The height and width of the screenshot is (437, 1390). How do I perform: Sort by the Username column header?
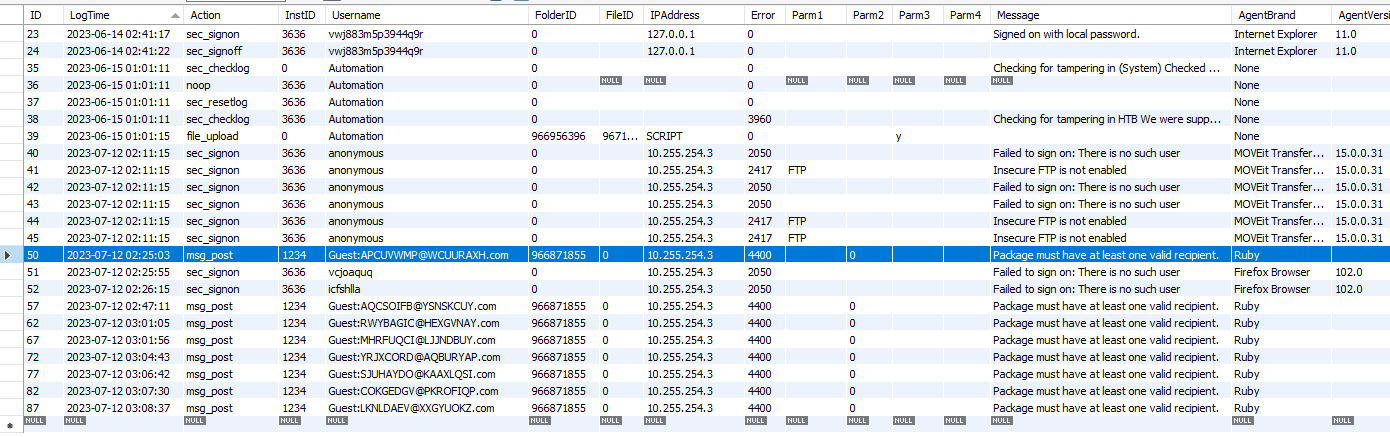coord(355,16)
